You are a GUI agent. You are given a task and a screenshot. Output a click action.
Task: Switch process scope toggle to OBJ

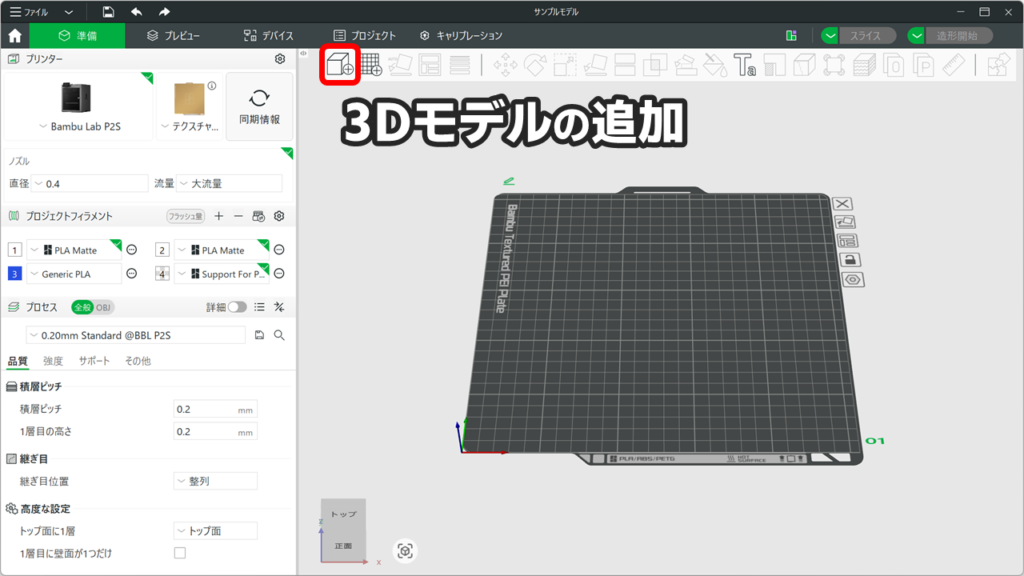(x=104, y=307)
